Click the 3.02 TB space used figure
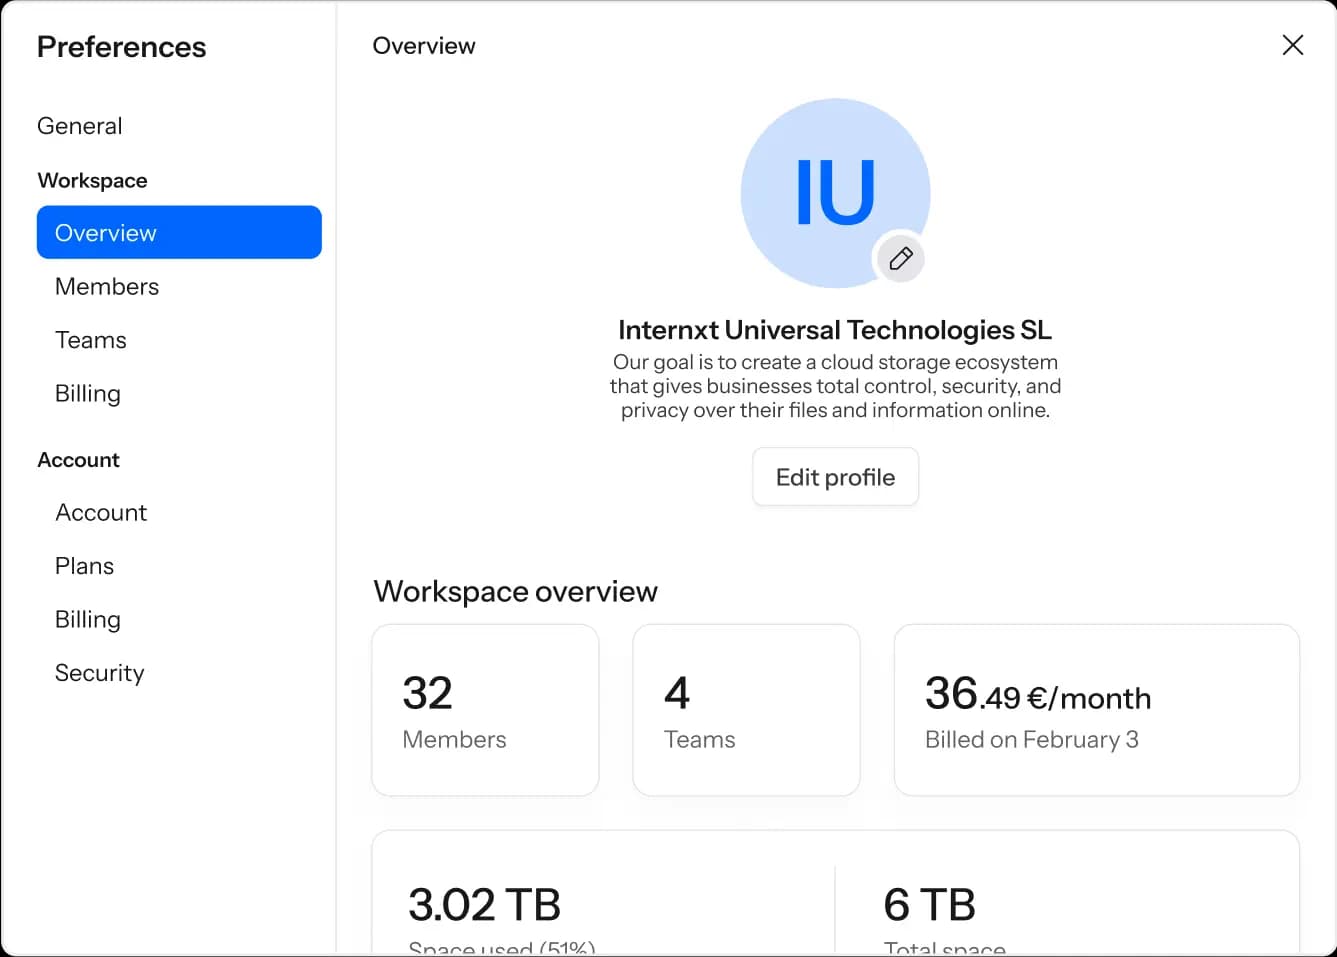Screen dimensions: 1337x957 484,904
